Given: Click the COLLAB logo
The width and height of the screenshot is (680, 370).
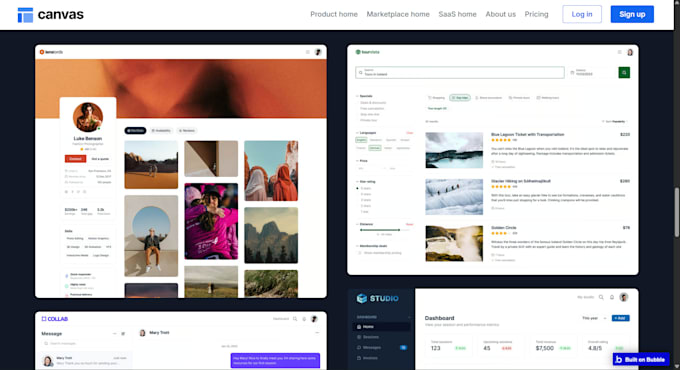Looking at the screenshot, I should (55, 319).
